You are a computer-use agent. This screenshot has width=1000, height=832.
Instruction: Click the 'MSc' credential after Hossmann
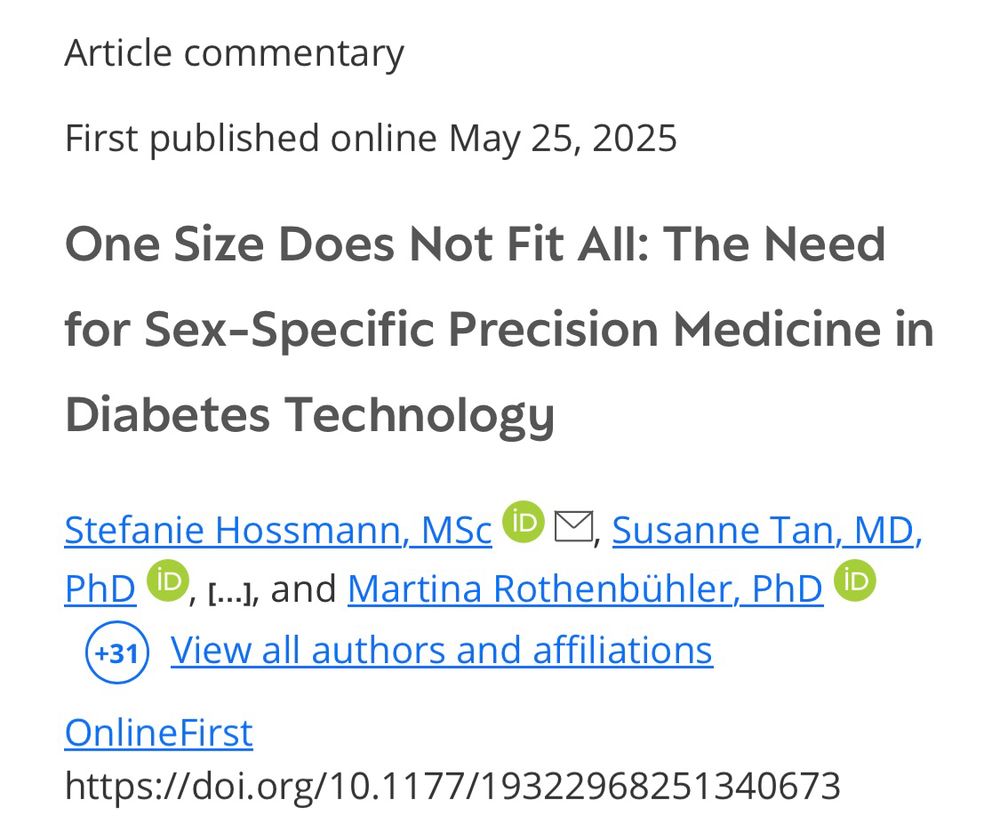click(456, 530)
